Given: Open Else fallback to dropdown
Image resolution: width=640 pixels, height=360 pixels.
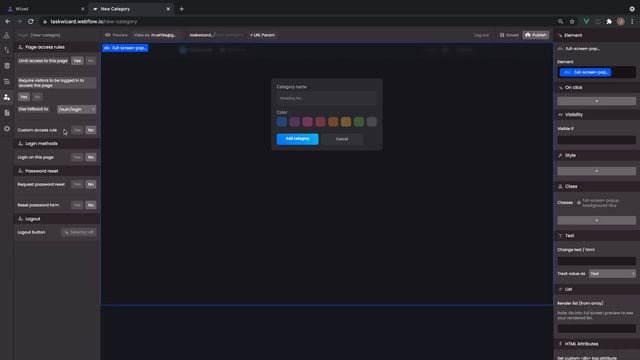Looking at the screenshot, I should tap(76, 109).
